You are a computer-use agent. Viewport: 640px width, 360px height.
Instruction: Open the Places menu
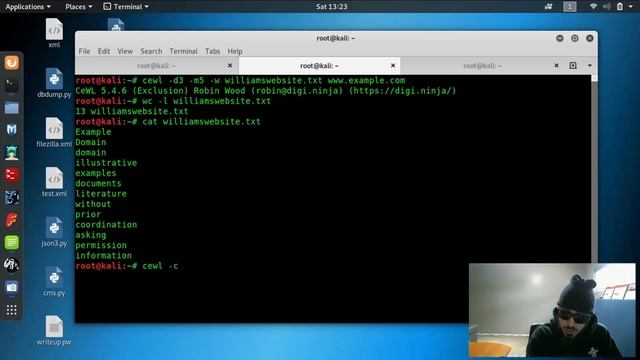[x=79, y=7]
